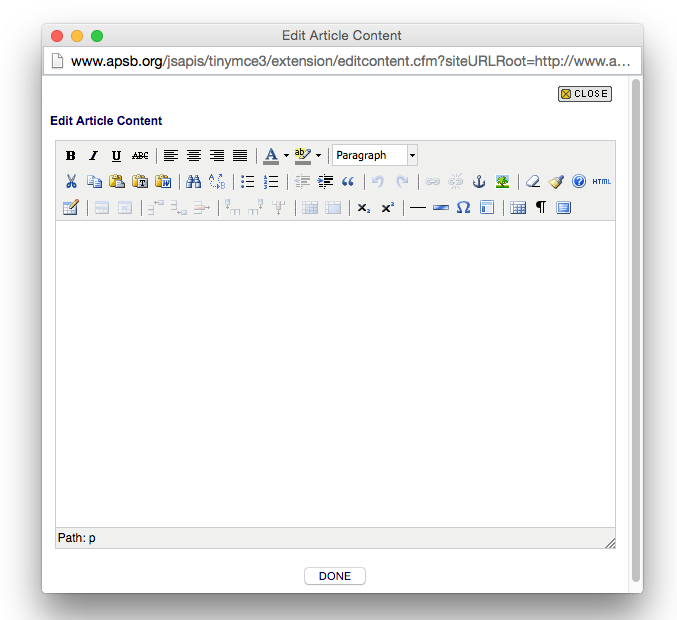Open the editor help icon
677x620 pixels.
[578, 182]
